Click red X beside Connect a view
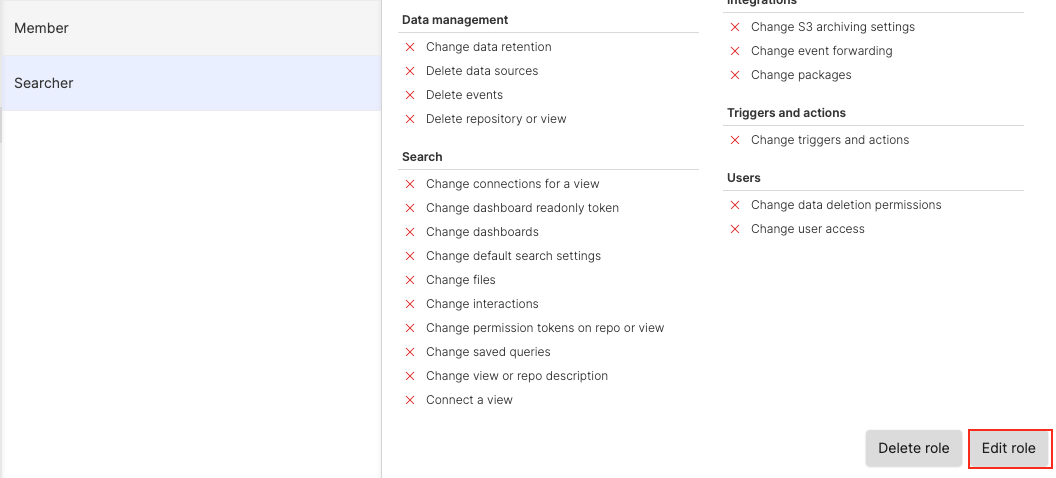Image resolution: width=1056 pixels, height=478 pixels. click(410, 400)
